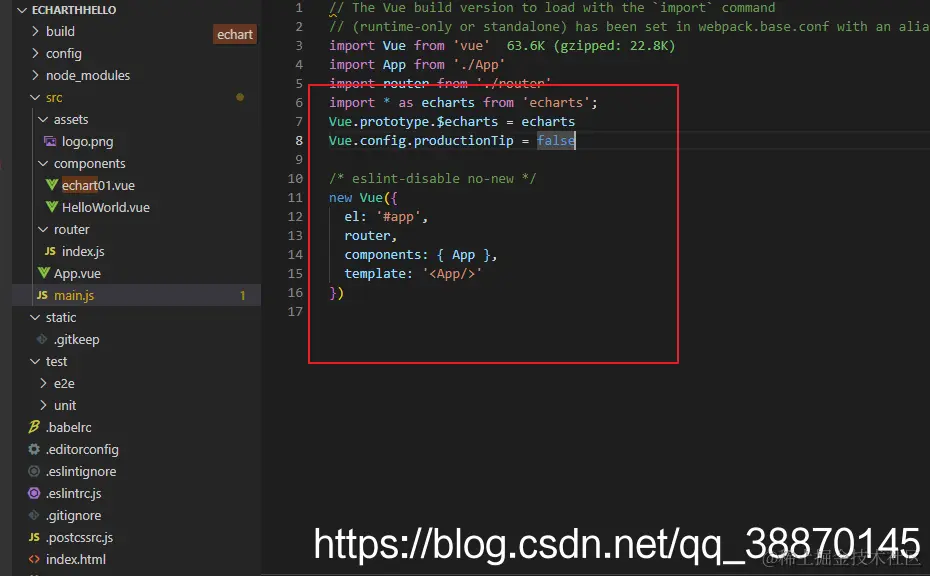Click the image icon beside logo.png

[x=50, y=141]
